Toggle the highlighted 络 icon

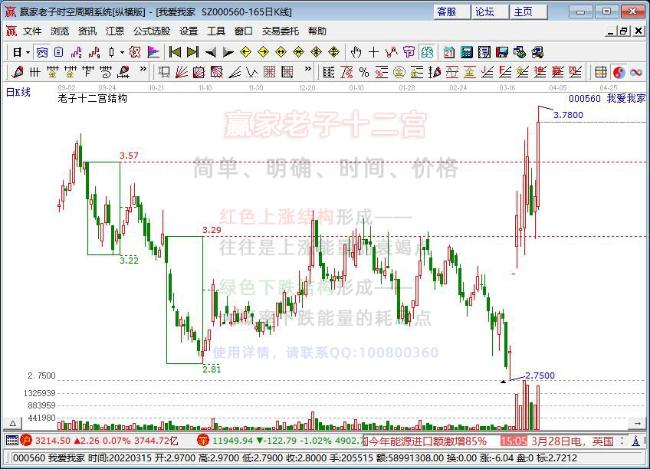tap(427, 52)
